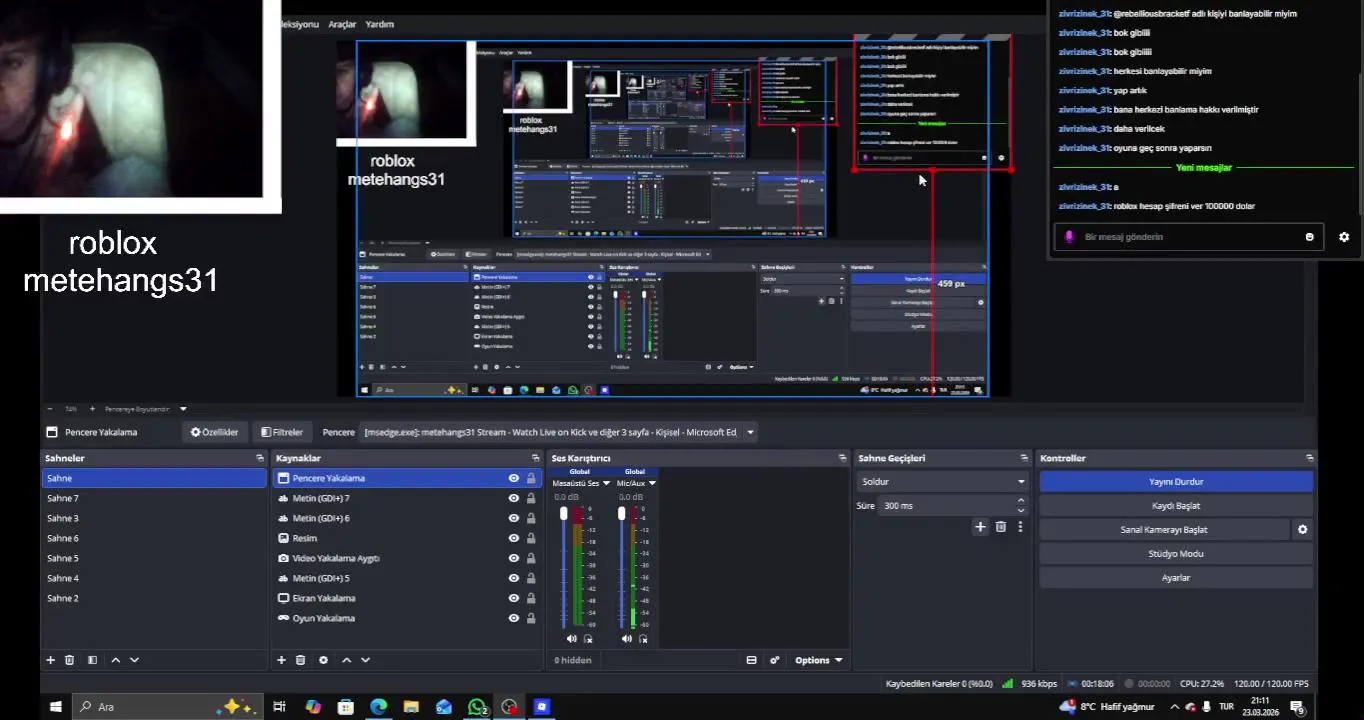Move scene down arrow in Sahneler toolbar
The height and width of the screenshot is (720, 1364).
(x=134, y=660)
